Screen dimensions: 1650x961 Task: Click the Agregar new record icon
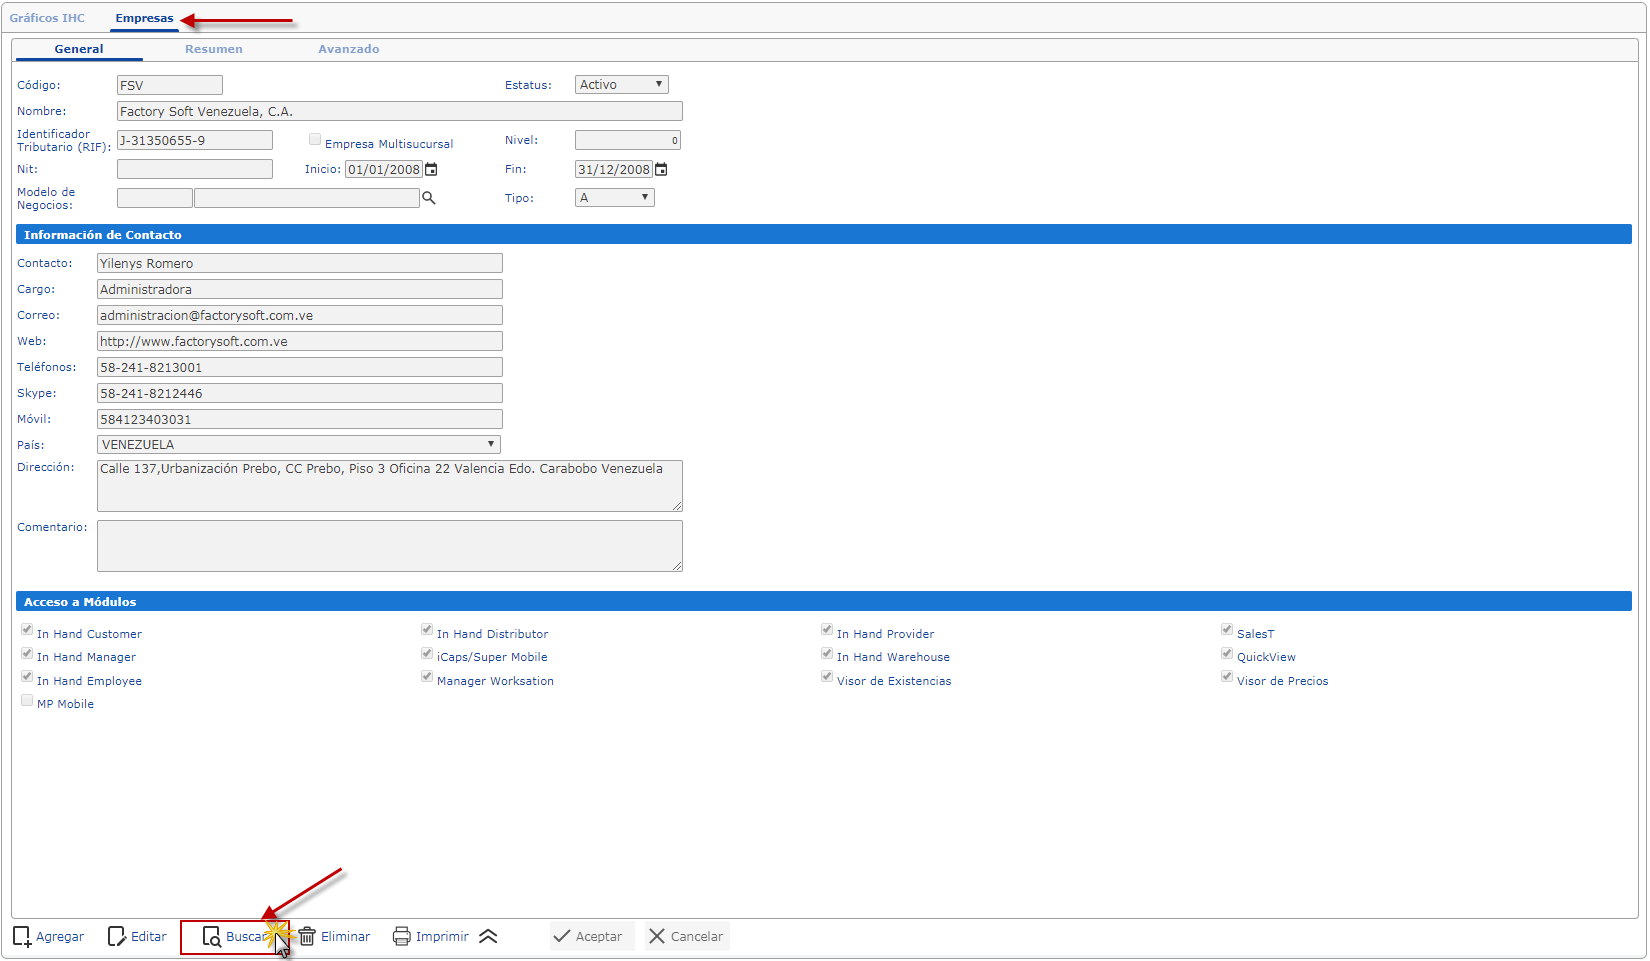pos(22,937)
